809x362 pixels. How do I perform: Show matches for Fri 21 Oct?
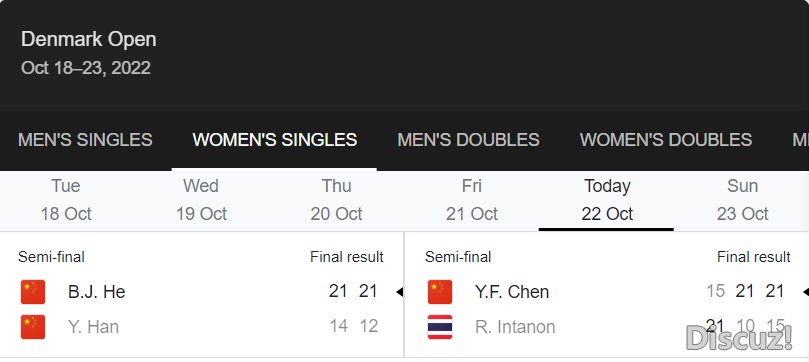click(x=472, y=200)
